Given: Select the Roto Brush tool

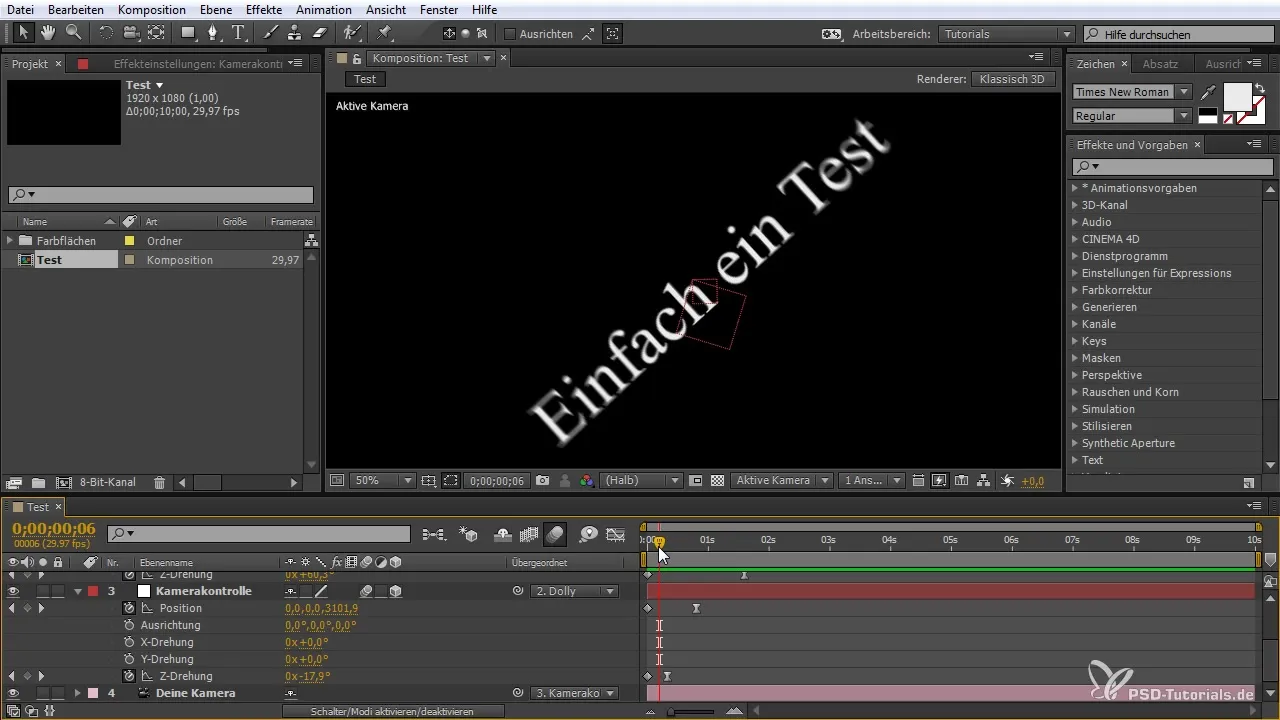Looking at the screenshot, I should tap(352, 33).
